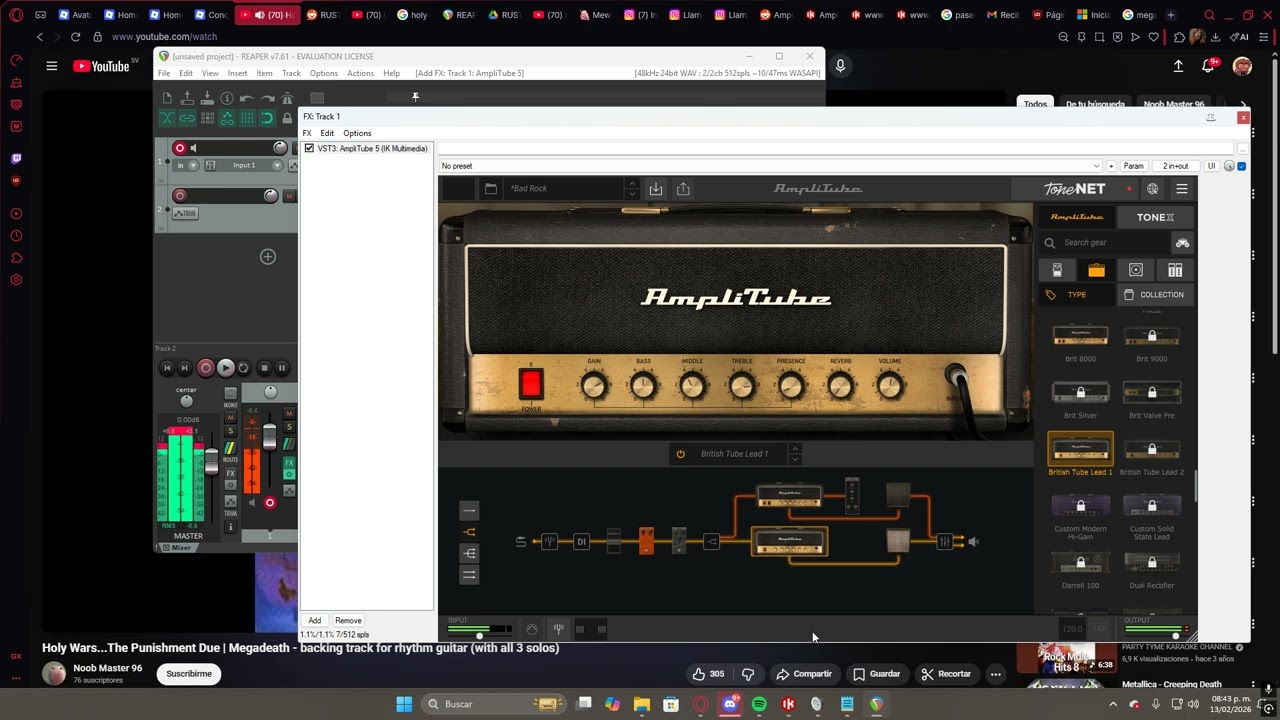Open the Input 1 dropdown on track 1
This screenshot has width=1280, height=720.
click(x=244, y=165)
